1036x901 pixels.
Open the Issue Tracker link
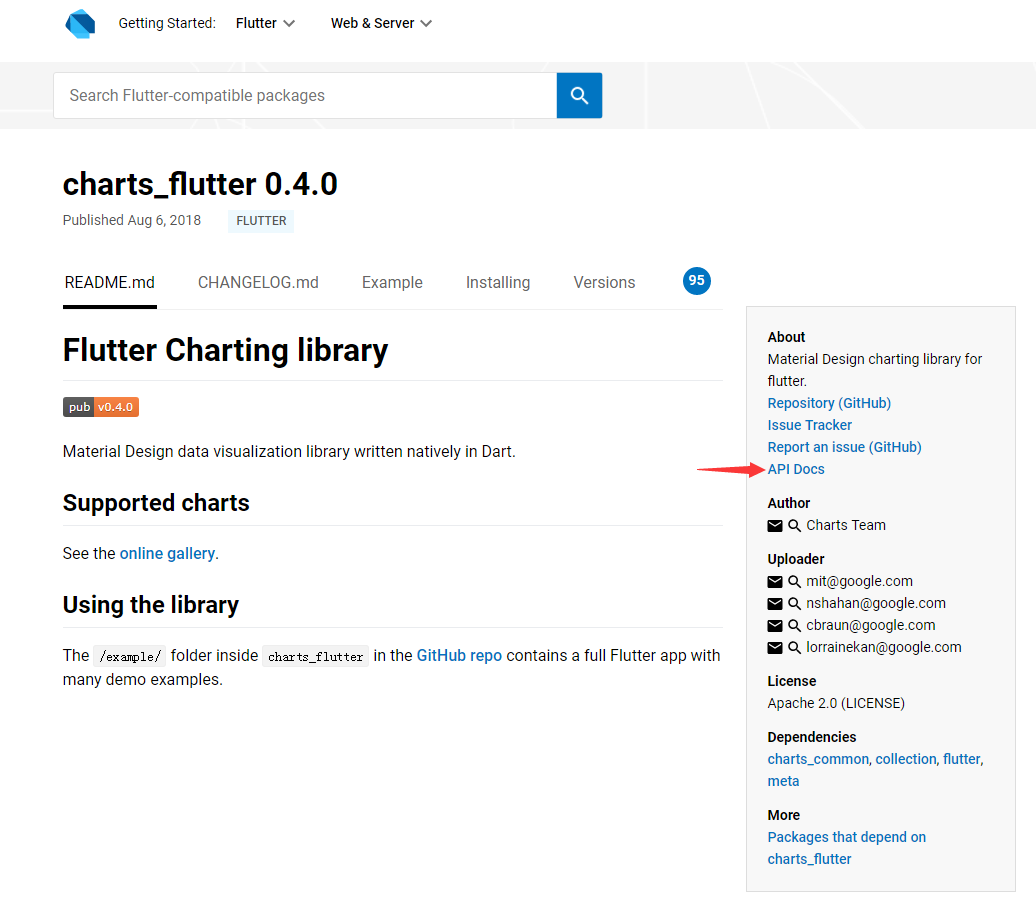pyautogui.click(x=809, y=424)
